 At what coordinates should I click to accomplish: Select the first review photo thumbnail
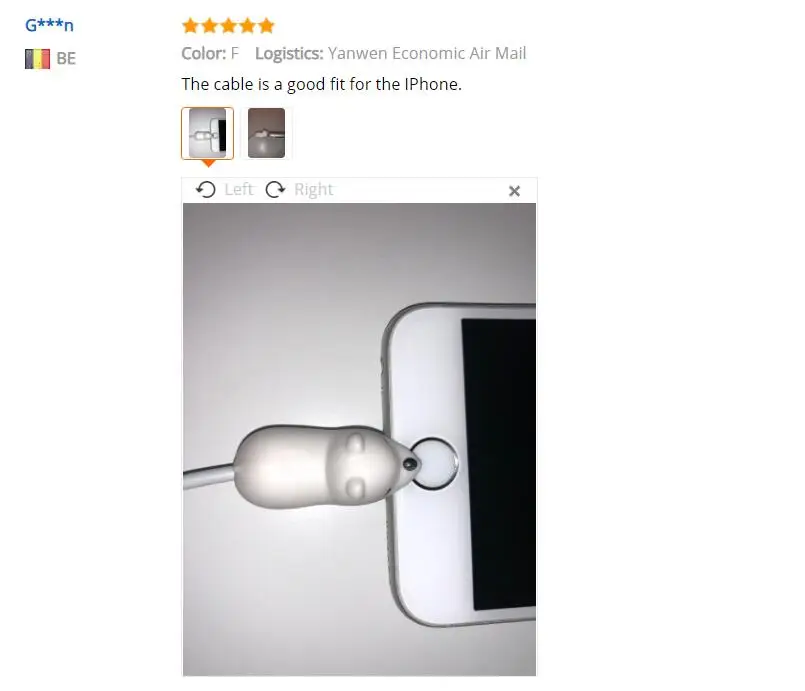(x=207, y=133)
